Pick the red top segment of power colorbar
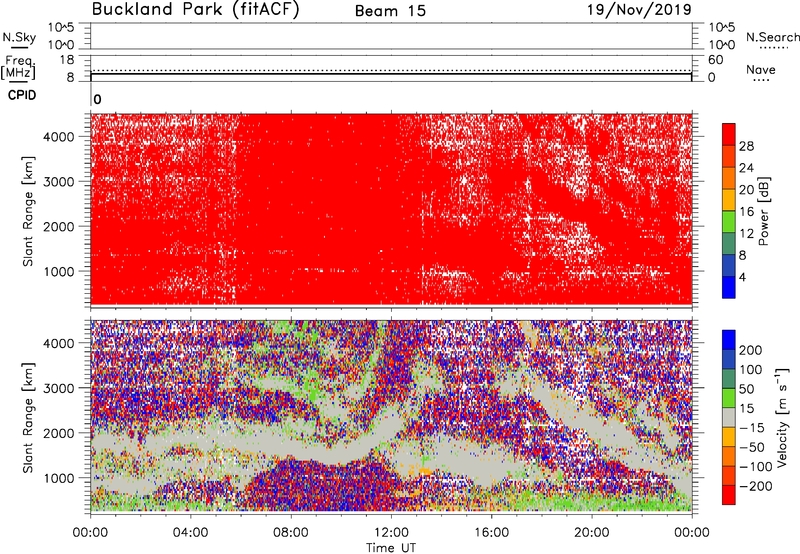This screenshot has height=554, width=800. click(x=729, y=135)
